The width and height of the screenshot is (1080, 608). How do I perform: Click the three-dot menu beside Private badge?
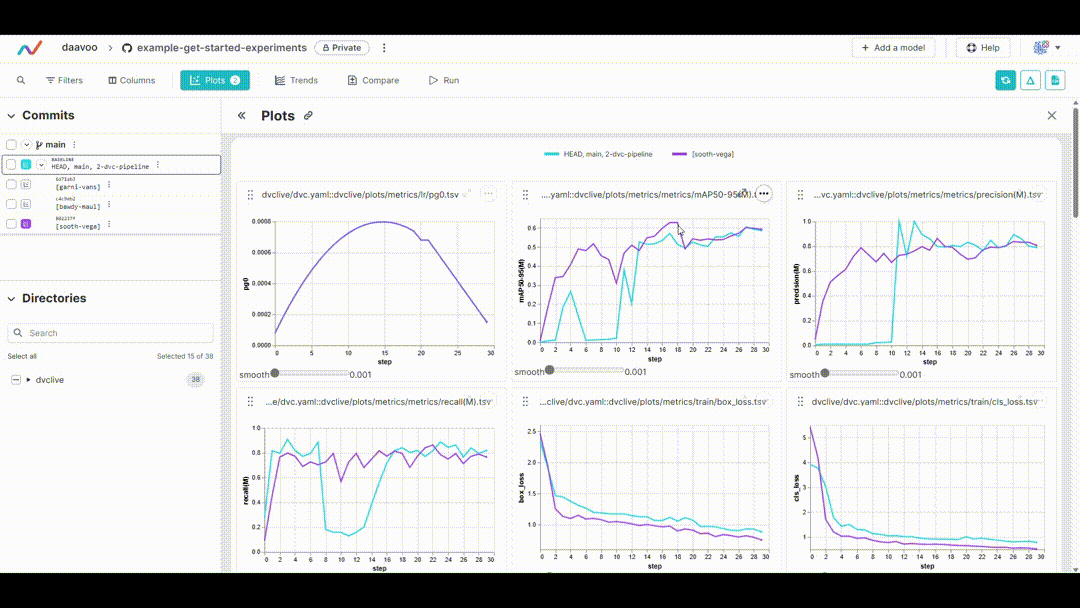[x=384, y=48]
